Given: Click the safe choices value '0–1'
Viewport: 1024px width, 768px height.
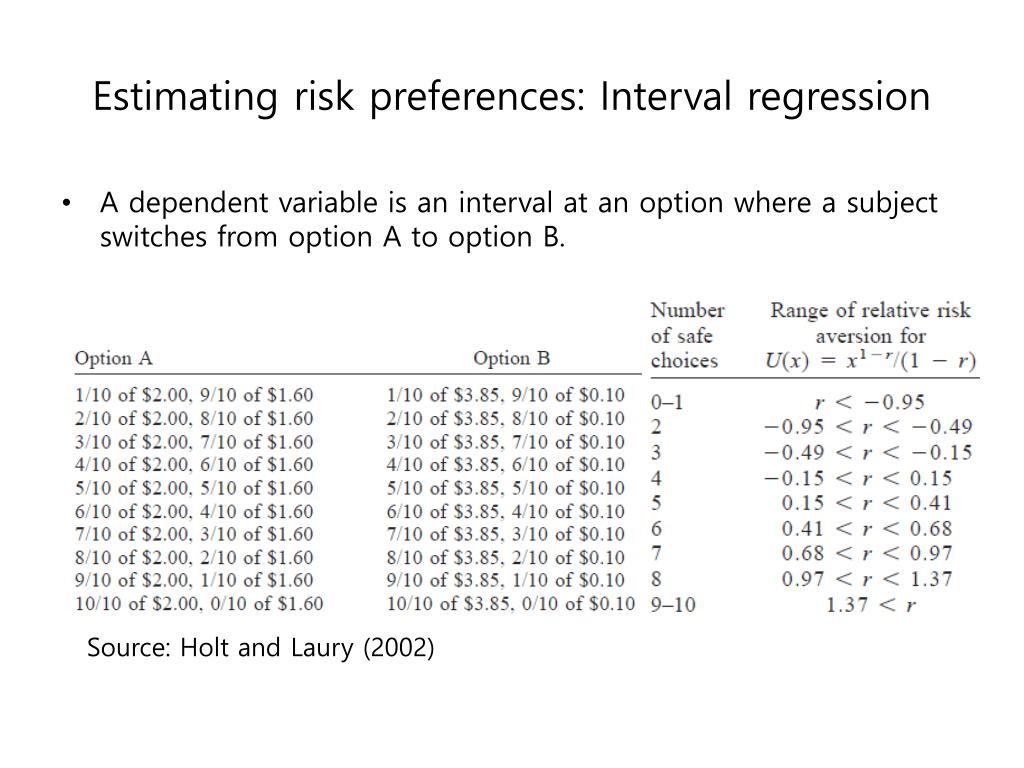Looking at the screenshot, I should pyautogui.click(x=667, y=402).
